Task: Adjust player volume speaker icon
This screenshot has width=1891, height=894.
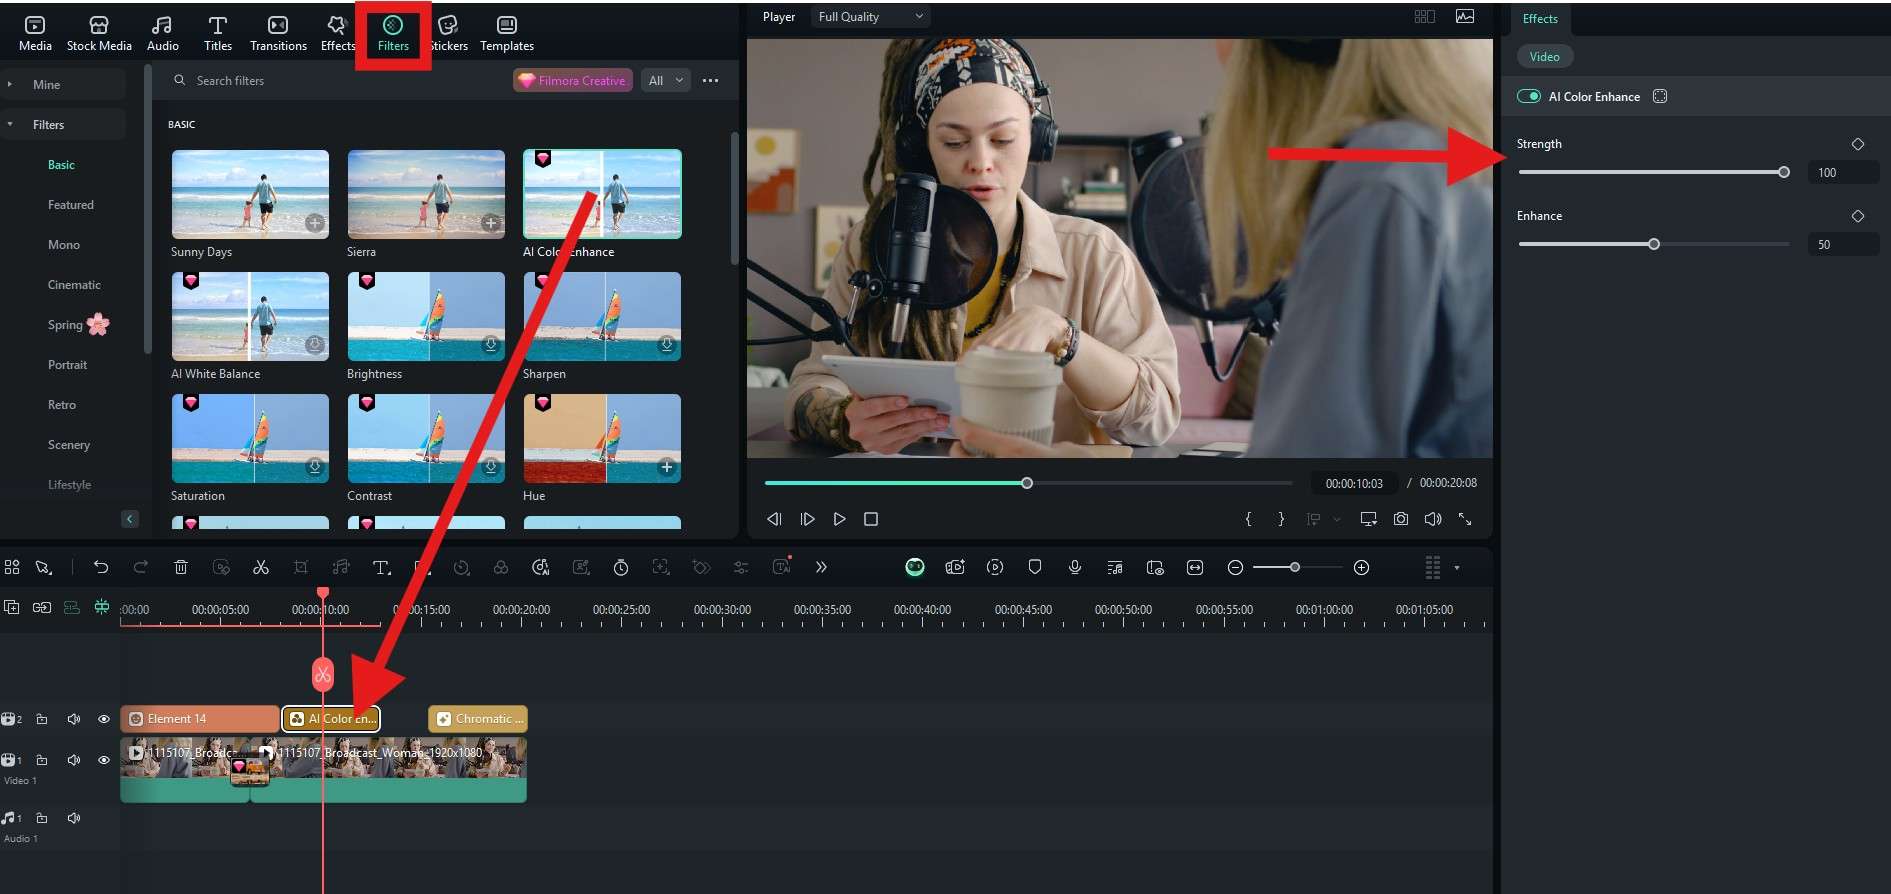Action: [x=1433, y=519]
